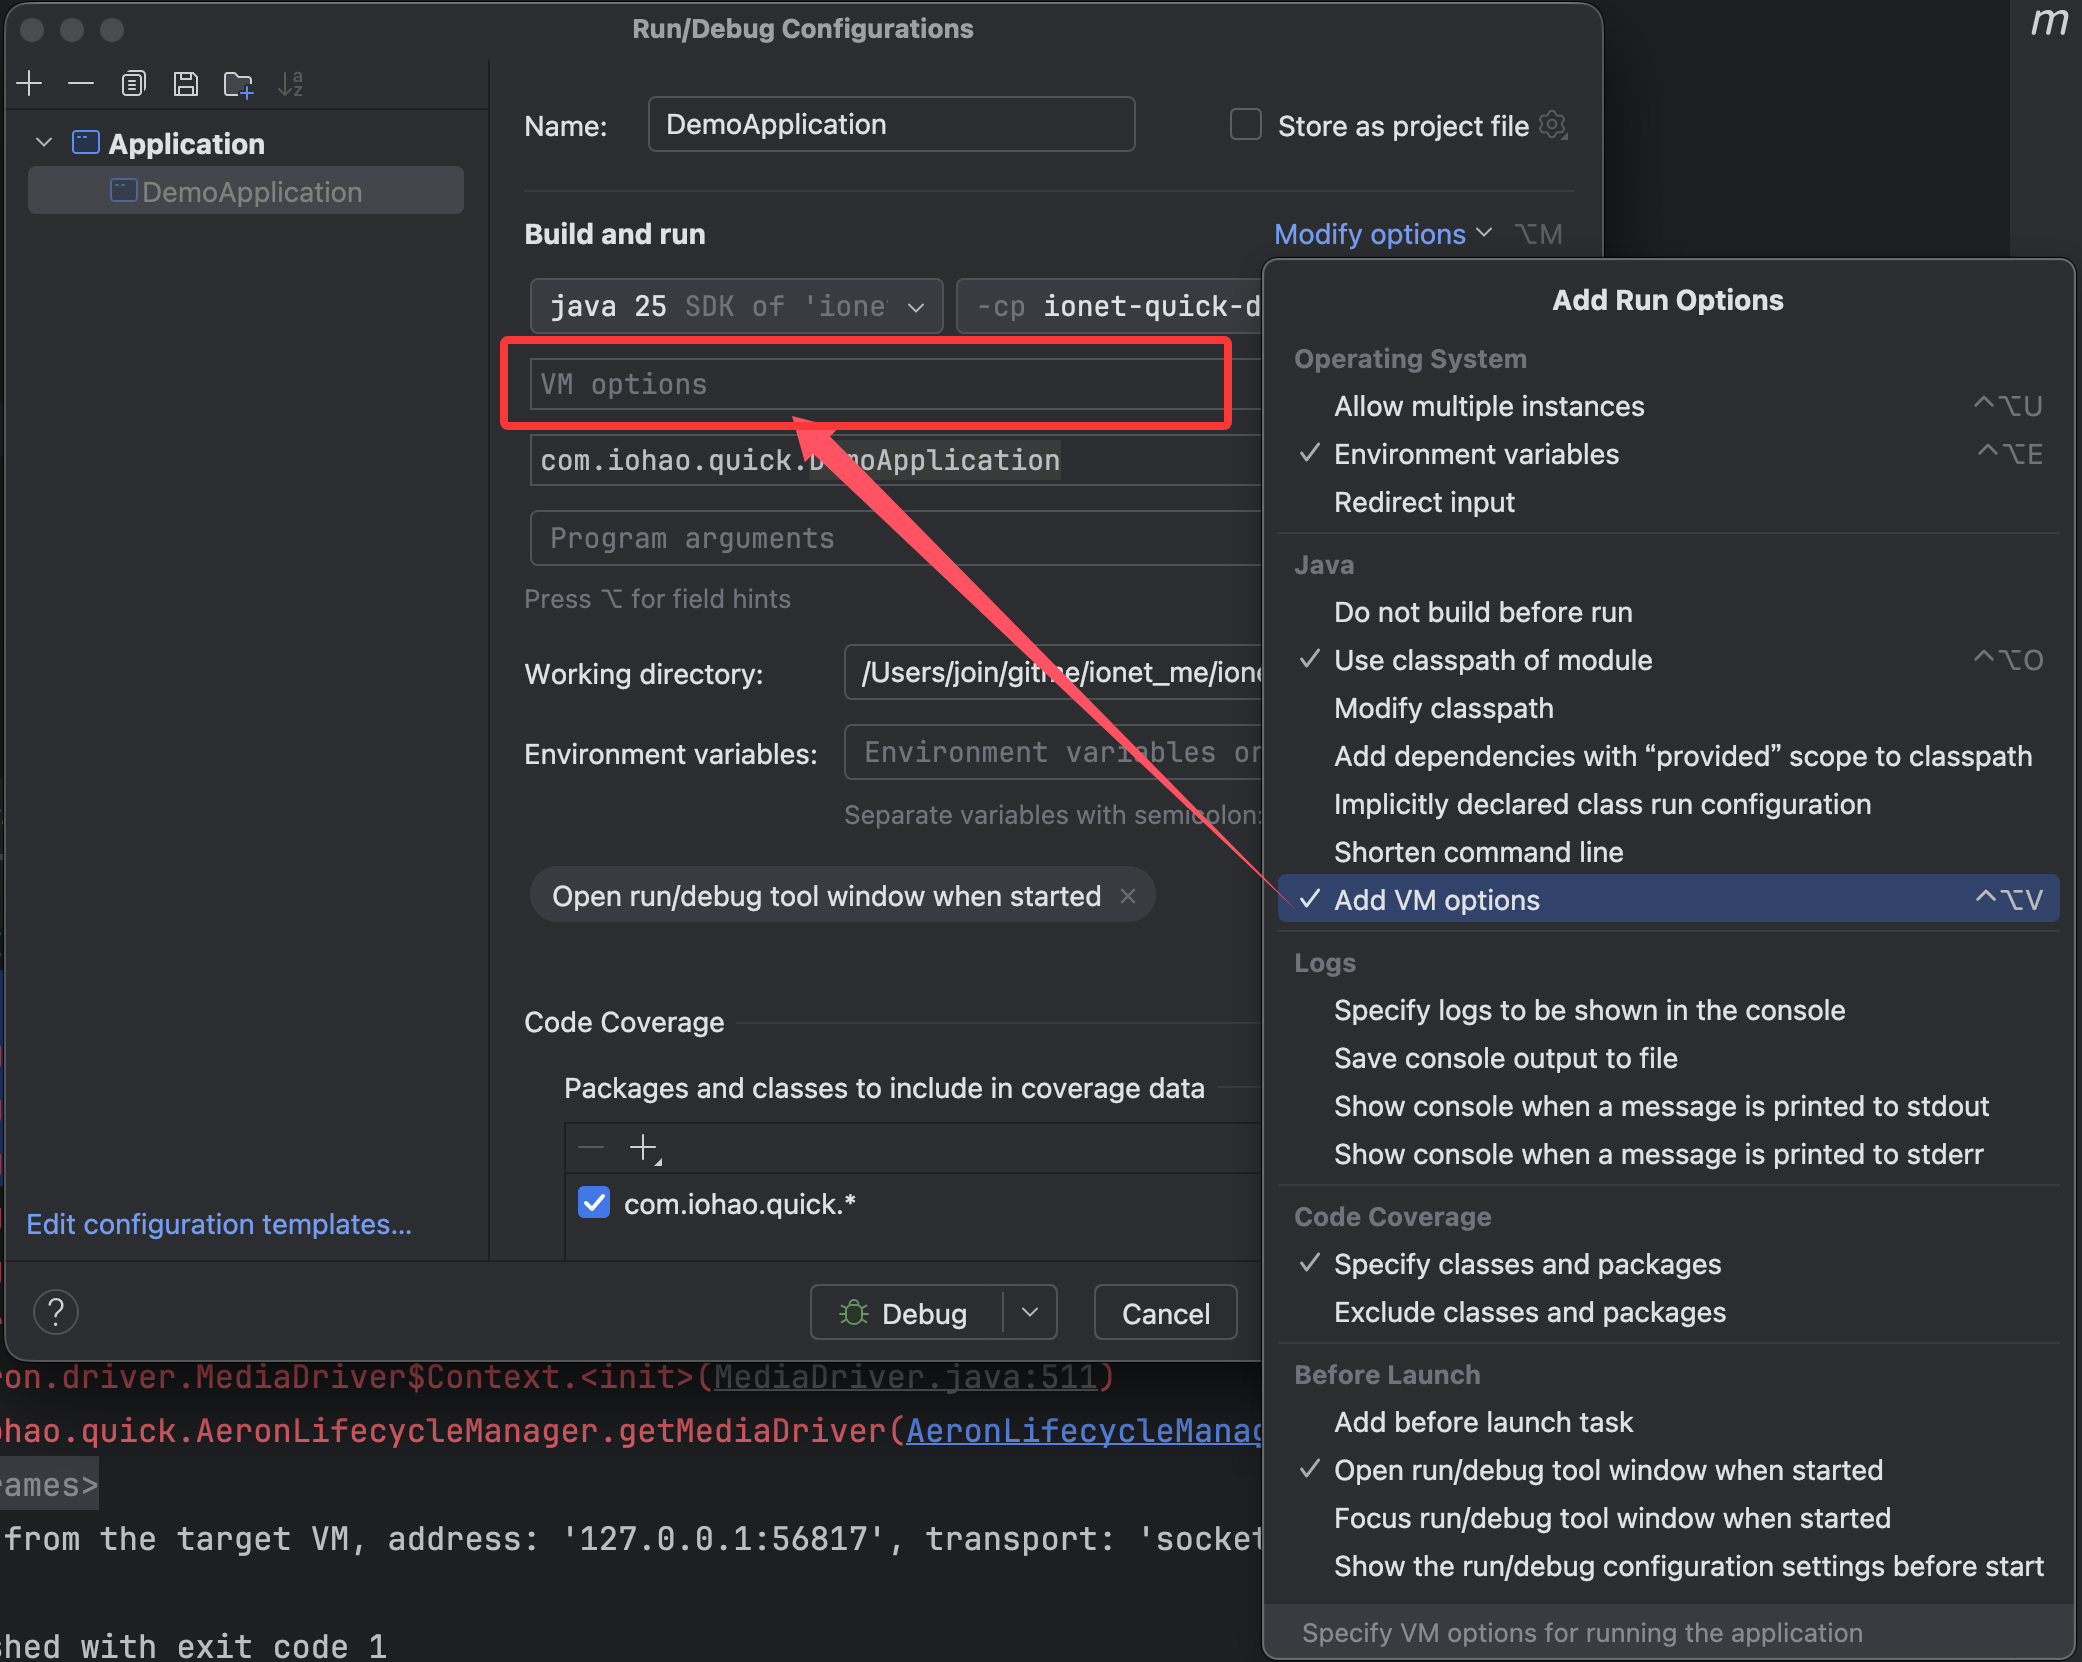The image size is (2082, 1662).
Task: Open the Help question mark button
Action: [56, 1312]
